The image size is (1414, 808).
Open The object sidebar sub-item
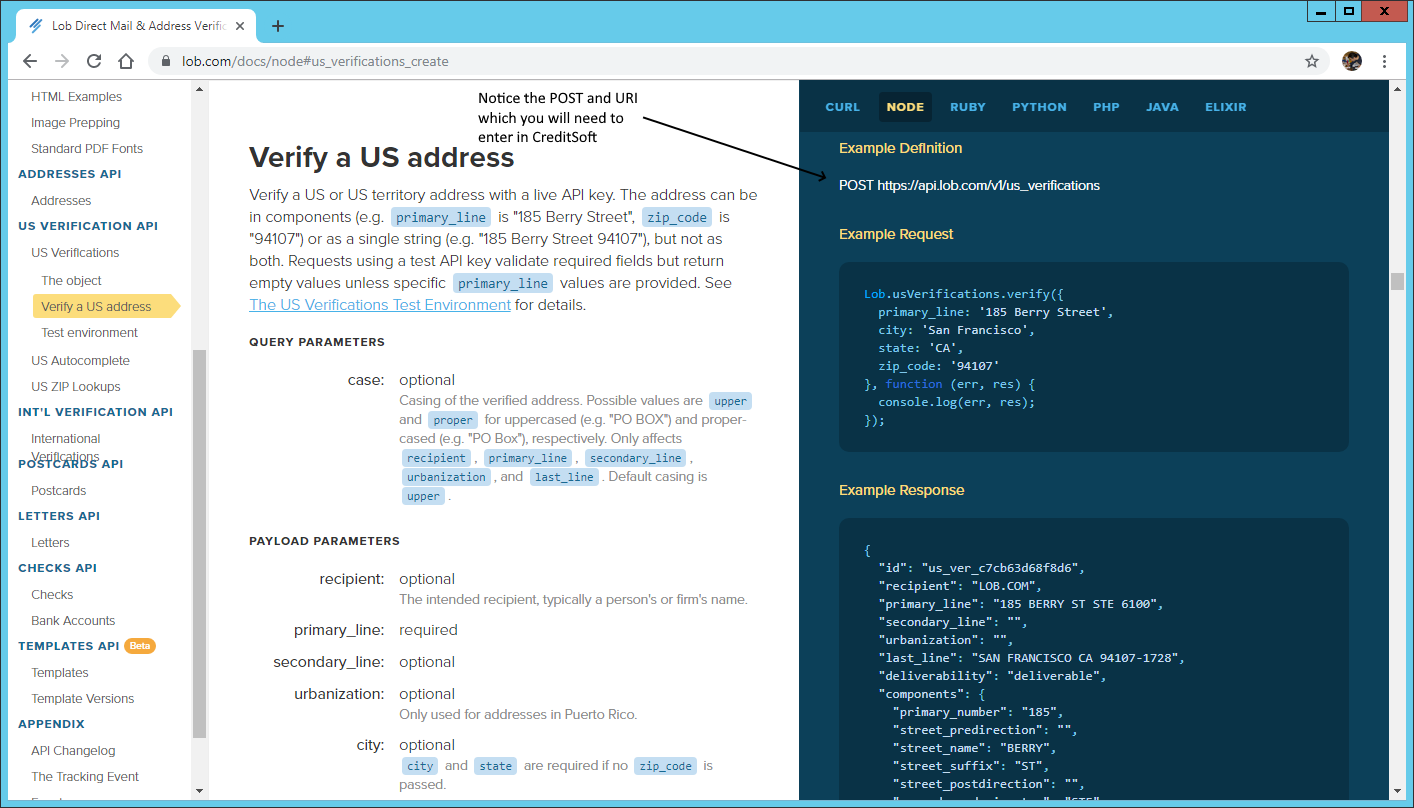click(71, 281)
